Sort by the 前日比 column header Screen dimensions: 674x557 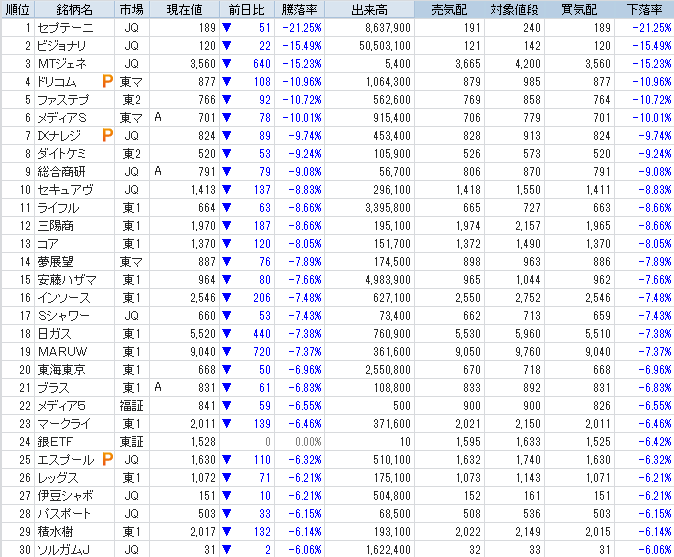pos(247,9)
